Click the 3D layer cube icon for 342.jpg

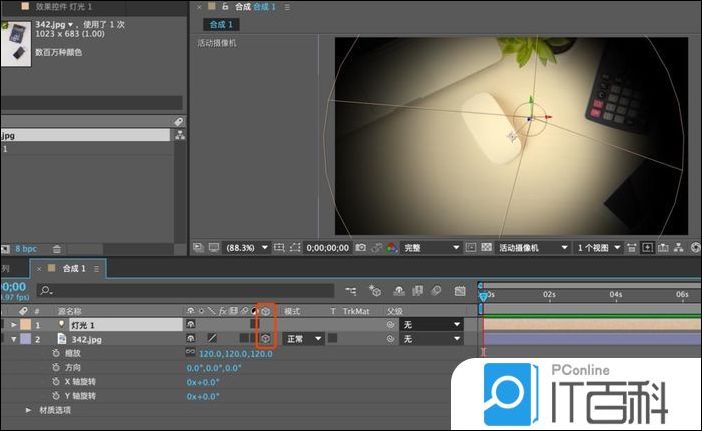point(266,339)
